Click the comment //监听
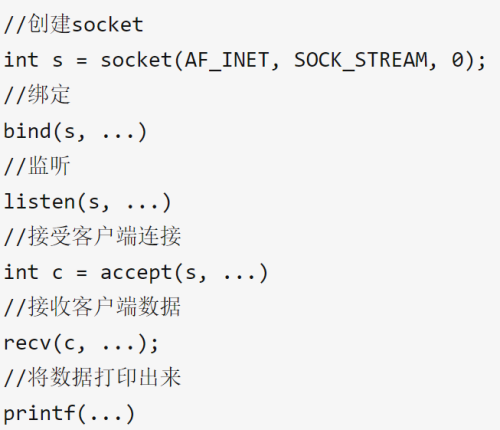 coord(37,166)
